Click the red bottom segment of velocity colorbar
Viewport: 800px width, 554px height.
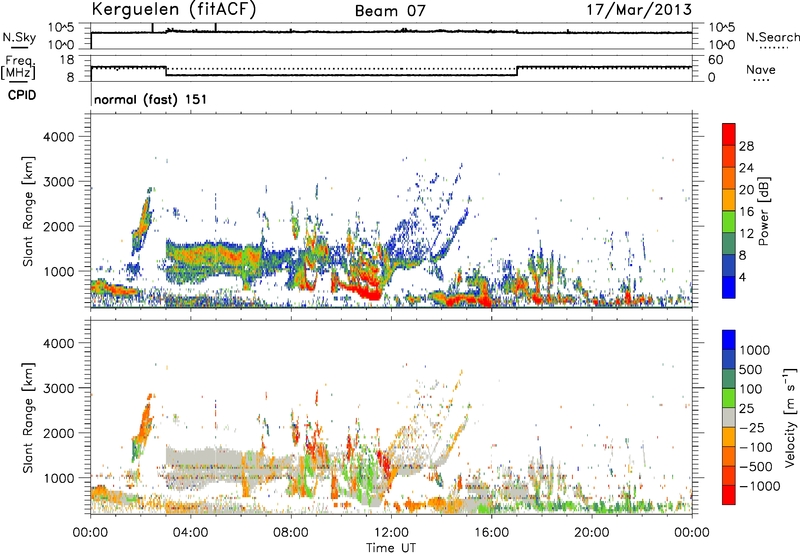click(x=729, y=495)
